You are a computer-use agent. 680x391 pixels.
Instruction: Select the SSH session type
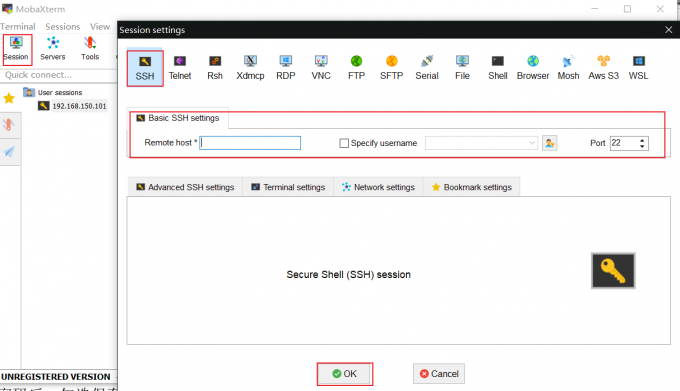point(145,68)
